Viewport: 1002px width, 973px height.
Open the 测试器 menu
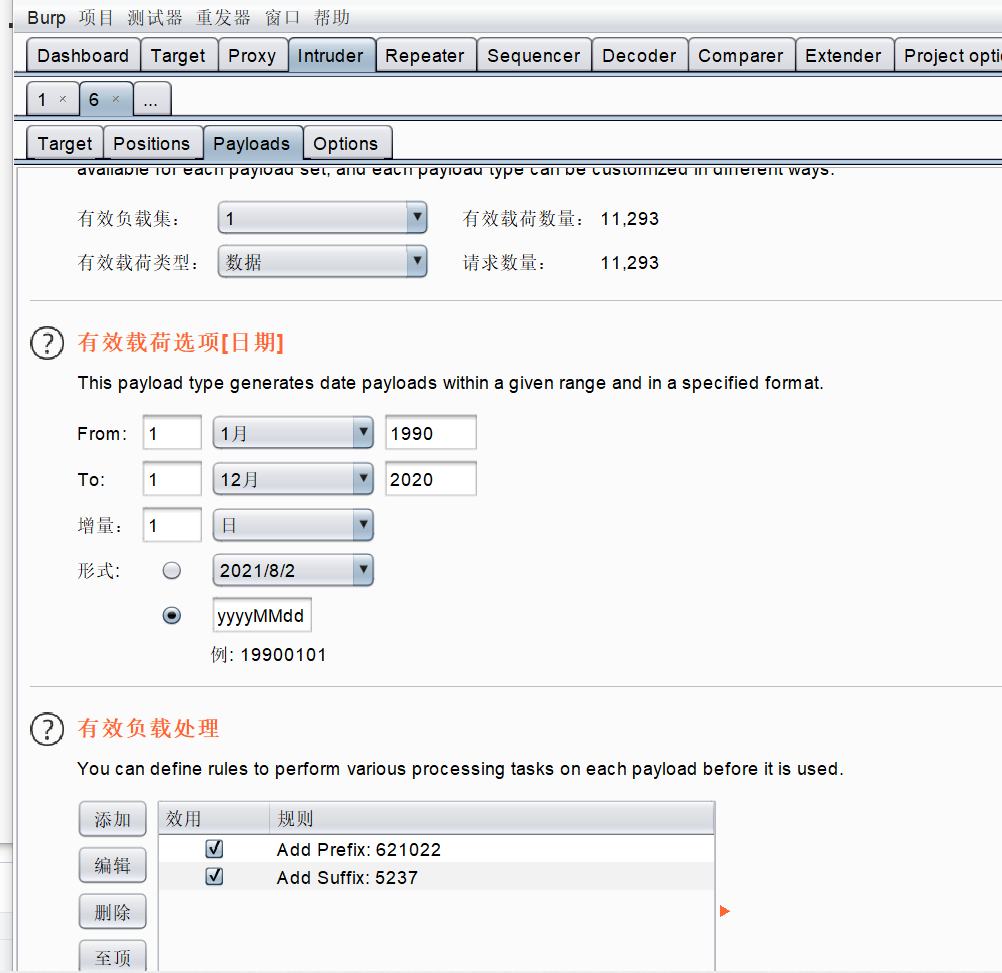[155, 18]
